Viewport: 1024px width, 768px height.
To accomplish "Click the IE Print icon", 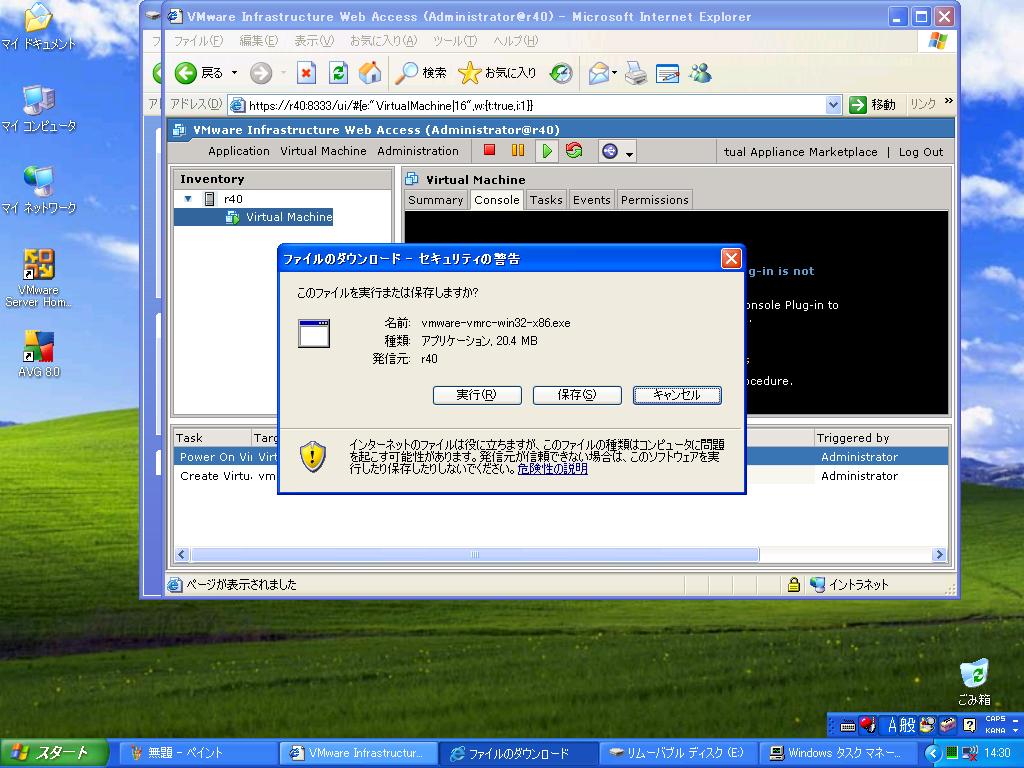I will (635, 73).
